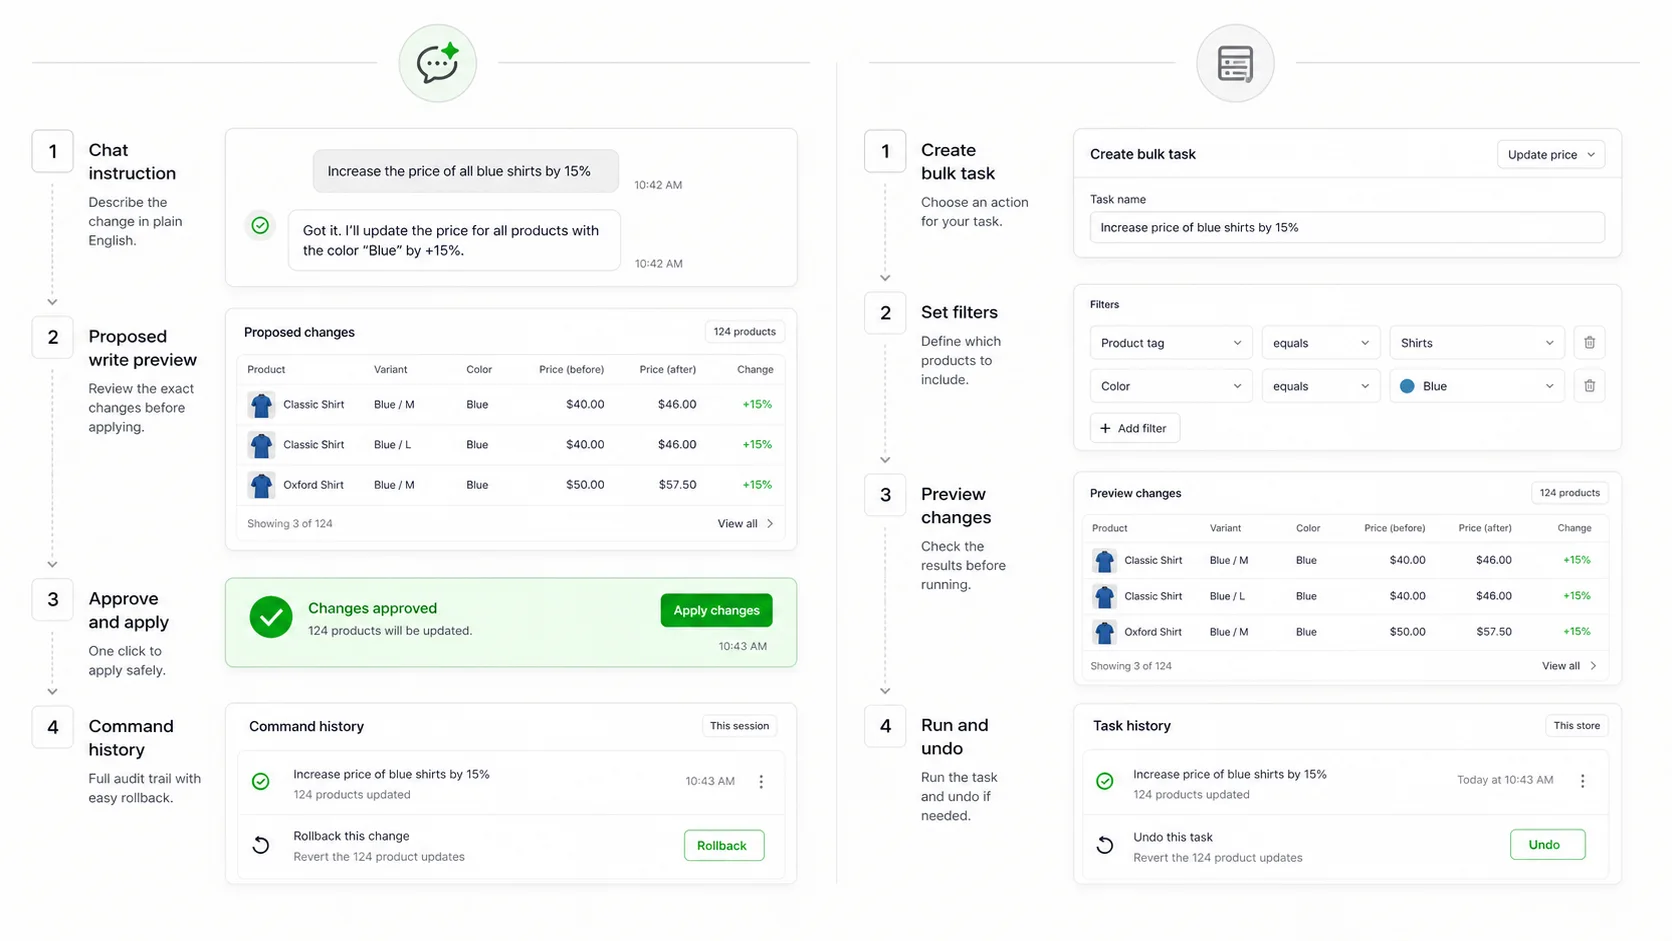Click the 124 products badge in Proposed changes
Screen dimensions: 1672x941
[744, 332]
